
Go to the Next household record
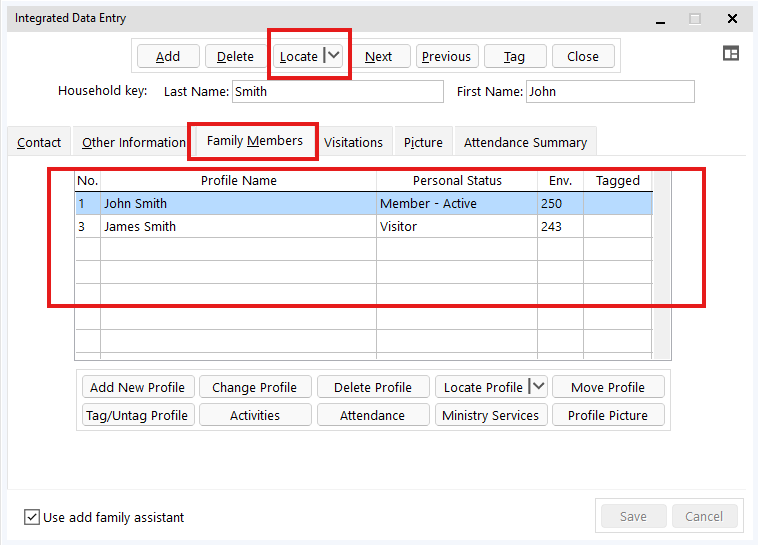(378, 56)
